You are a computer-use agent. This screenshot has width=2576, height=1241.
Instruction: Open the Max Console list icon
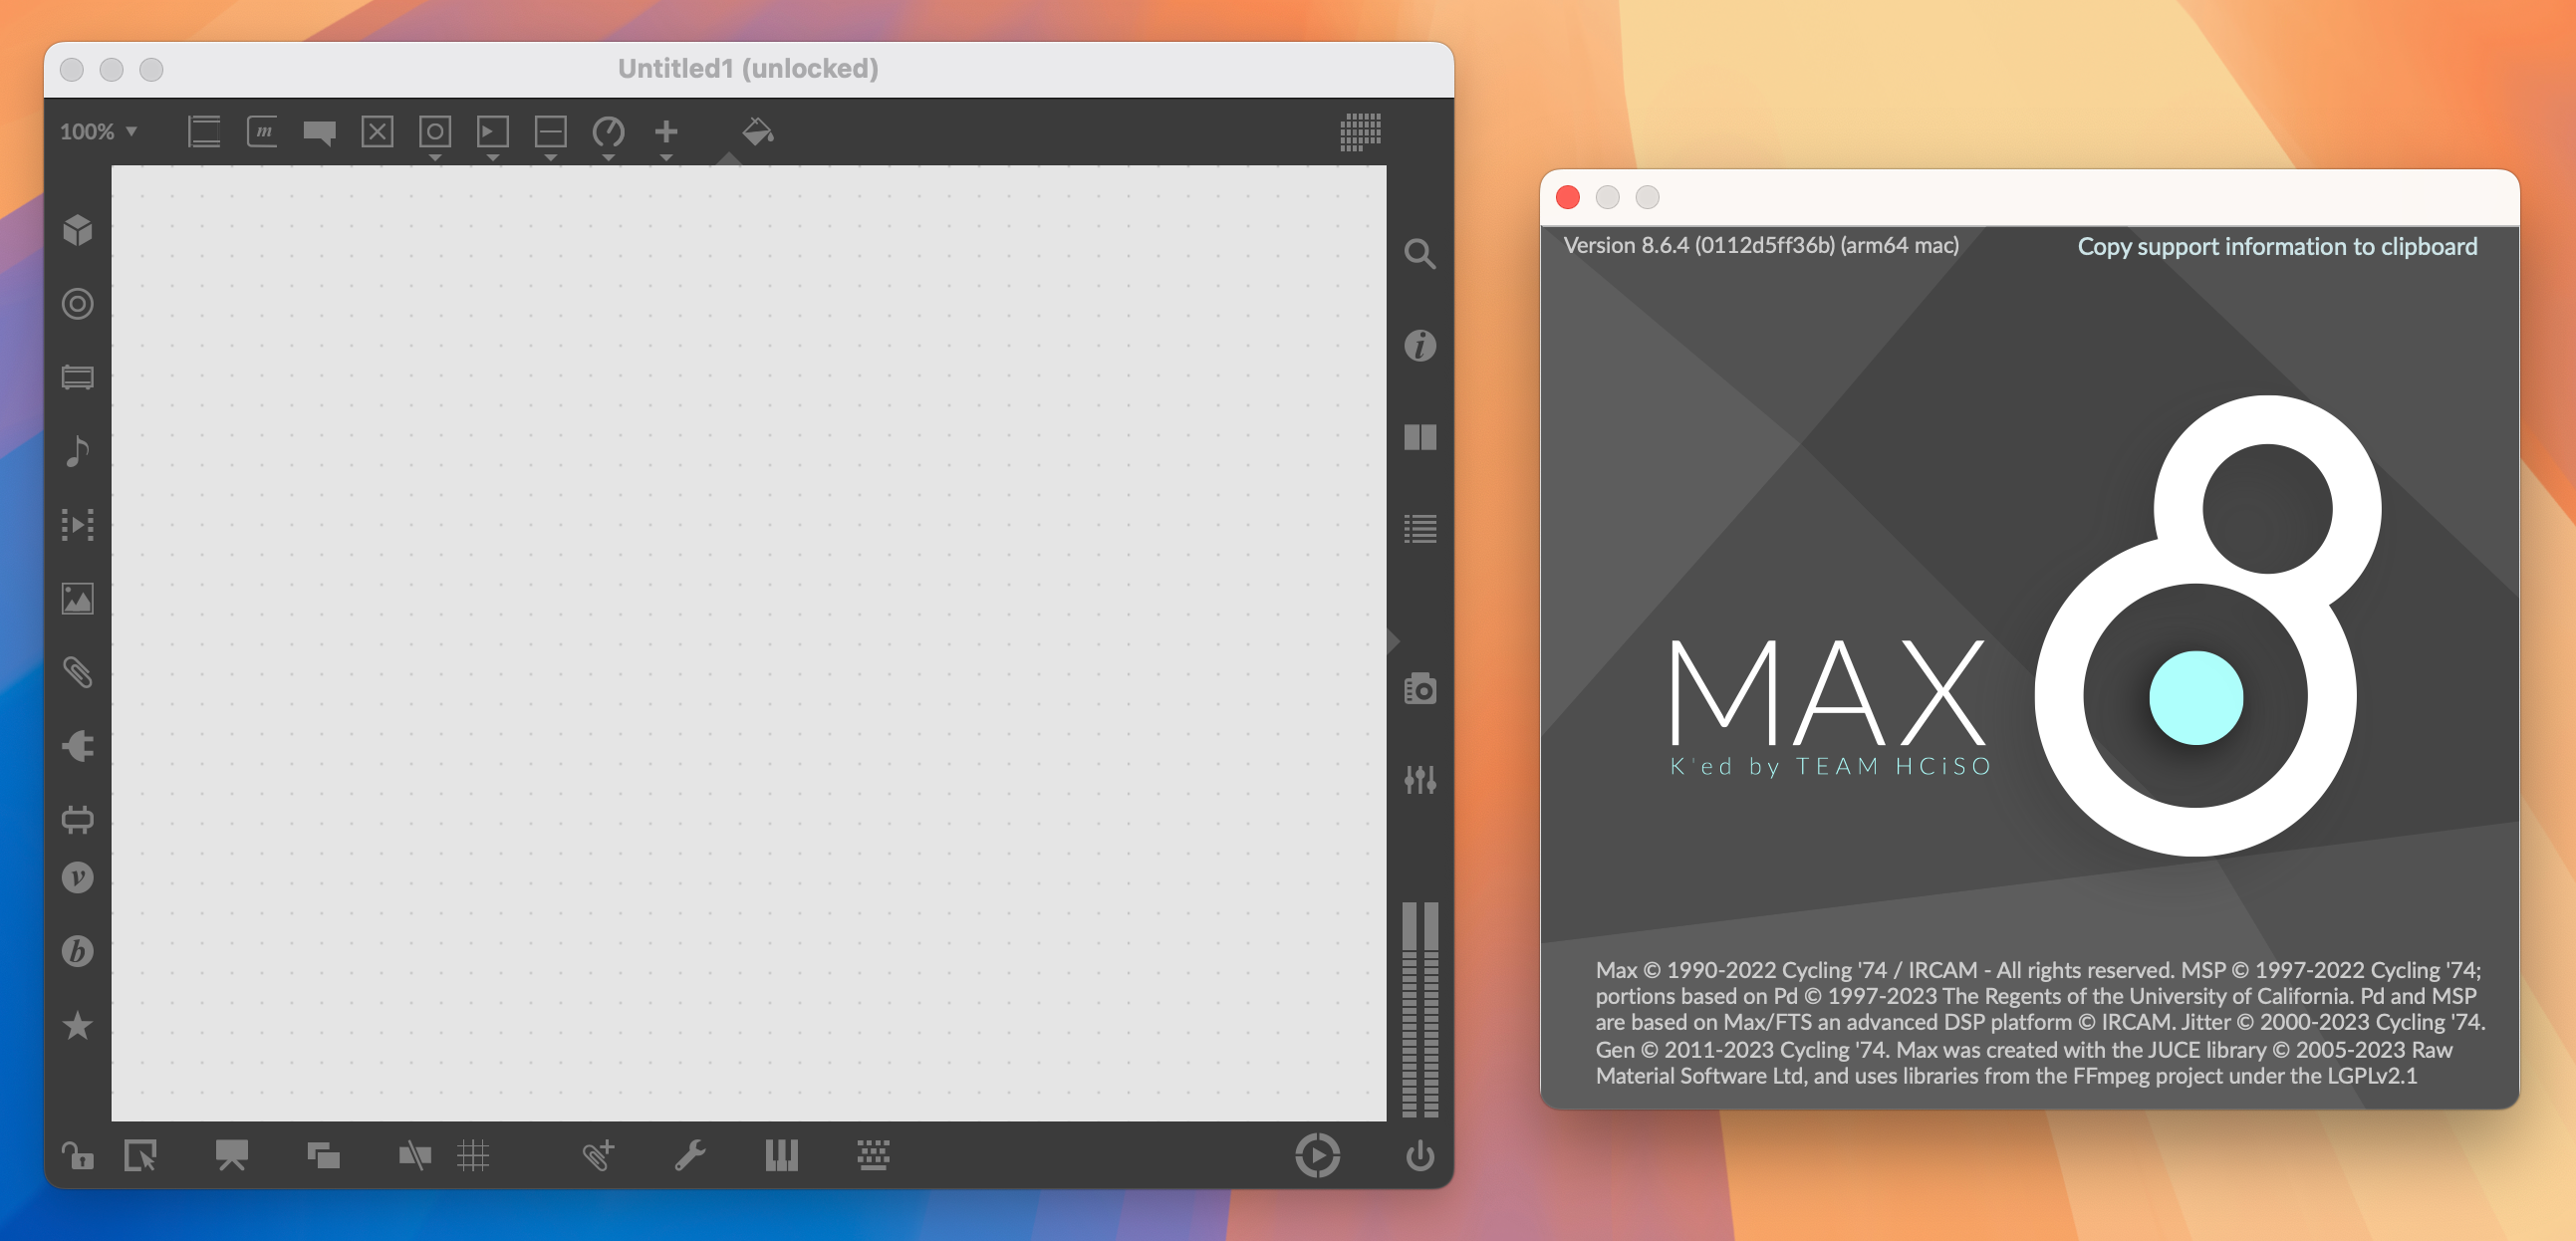(1420, 529)
